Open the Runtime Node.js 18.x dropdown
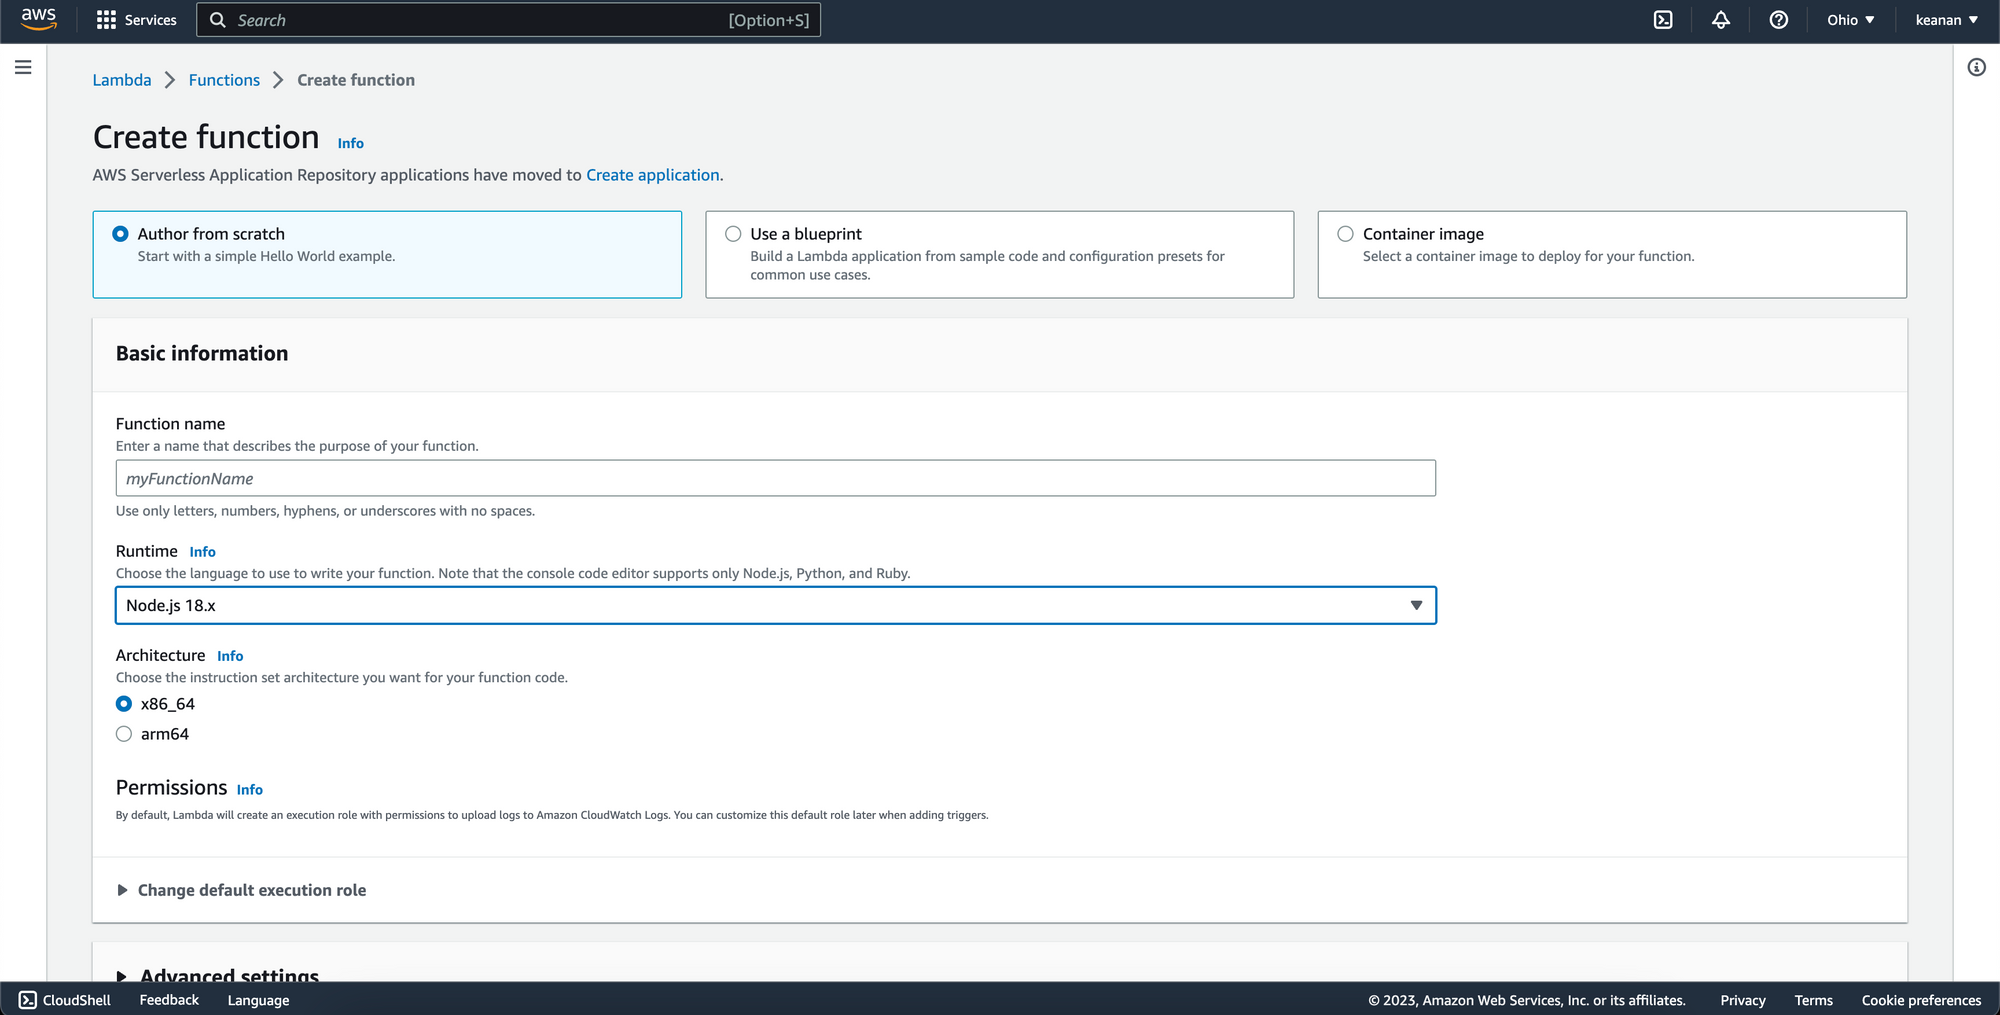The image size is (2000, 1015). (776, 605)
